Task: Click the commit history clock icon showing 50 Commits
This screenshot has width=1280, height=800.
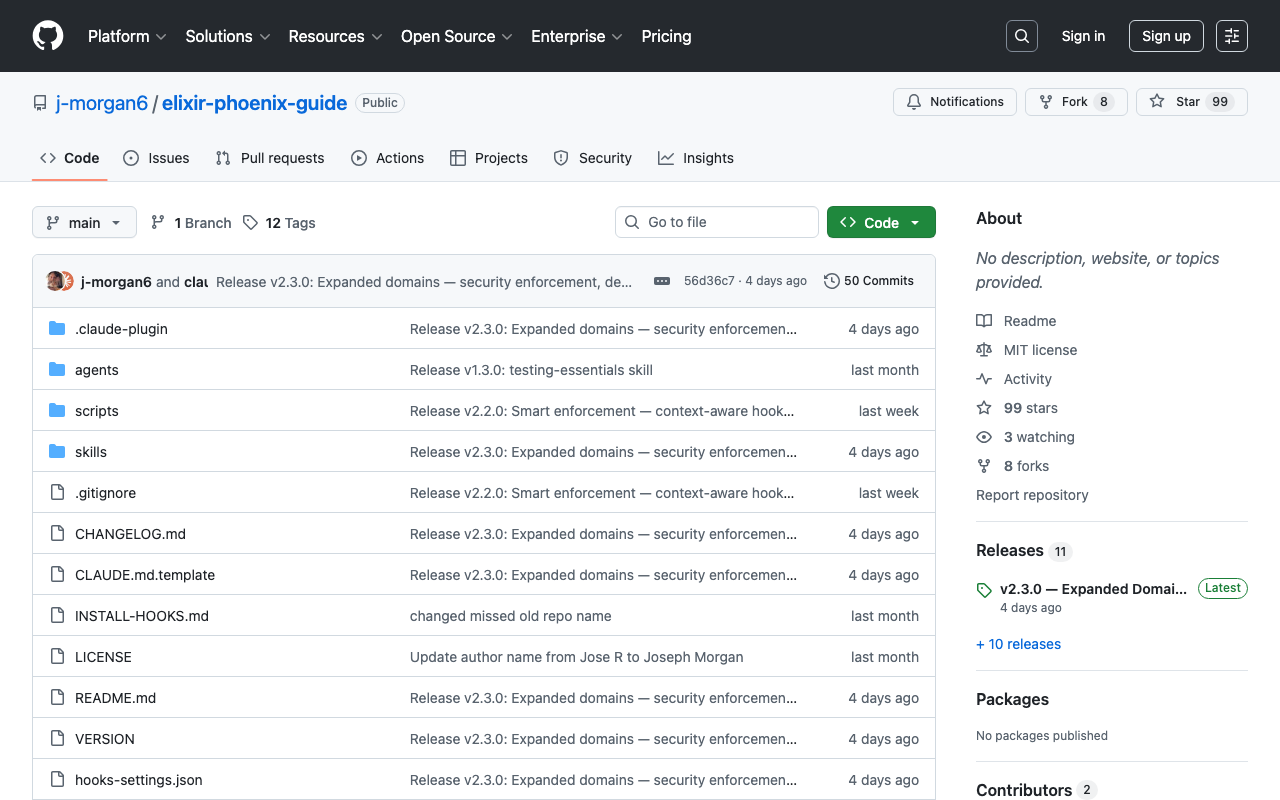Action: coord(831,281)
